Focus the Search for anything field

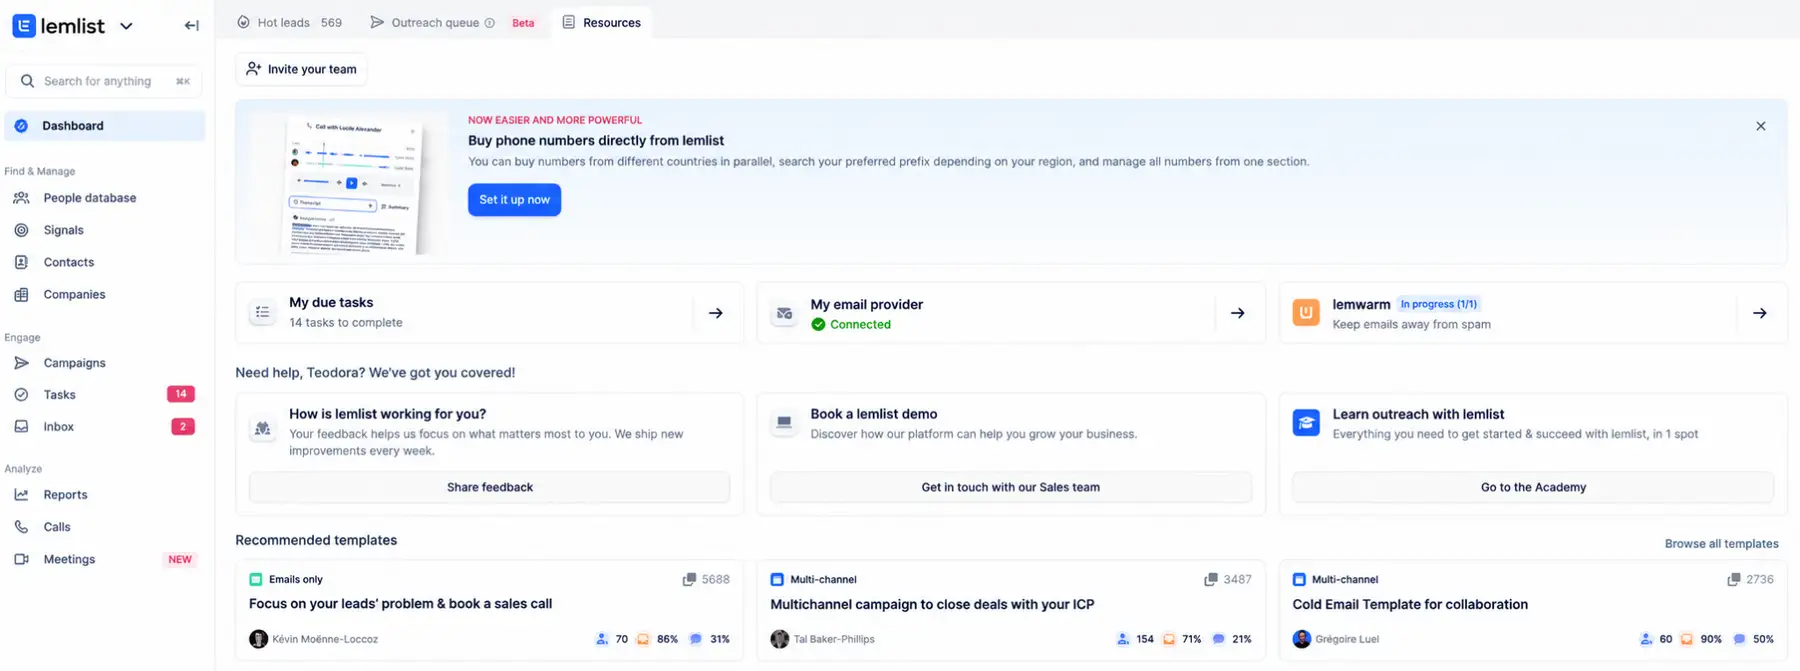click(104, 81)
